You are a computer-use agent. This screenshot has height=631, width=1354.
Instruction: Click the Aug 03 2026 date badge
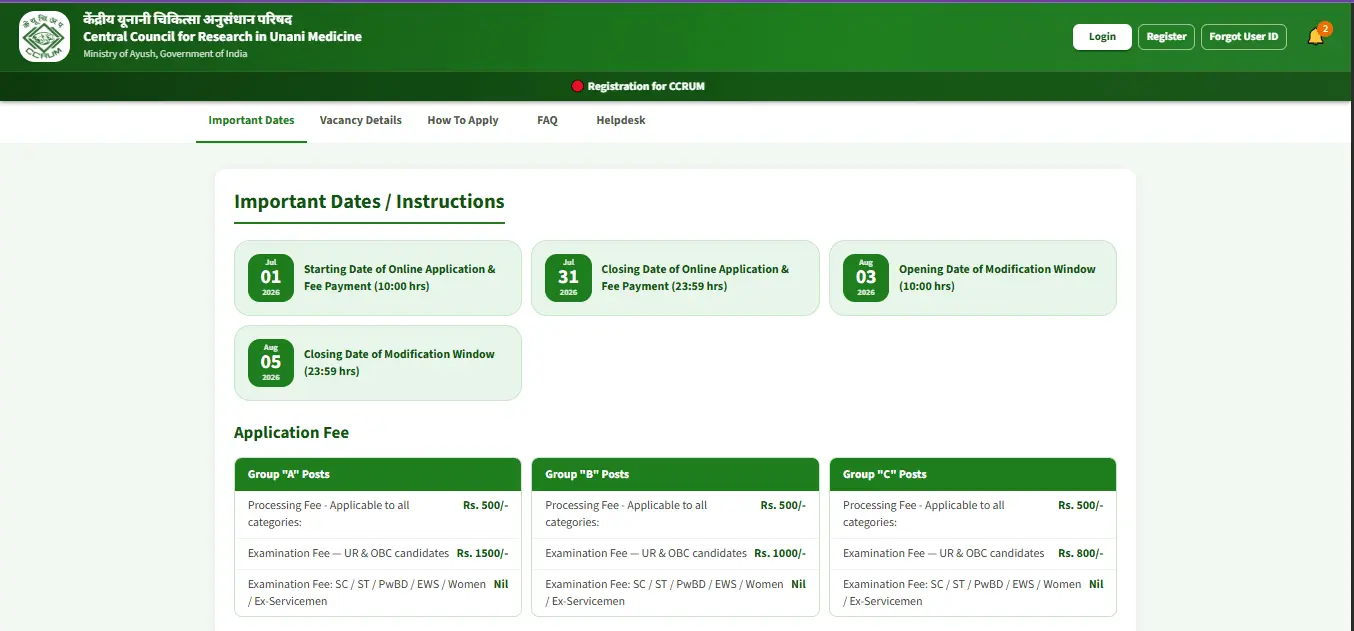[x=866, y=278]
